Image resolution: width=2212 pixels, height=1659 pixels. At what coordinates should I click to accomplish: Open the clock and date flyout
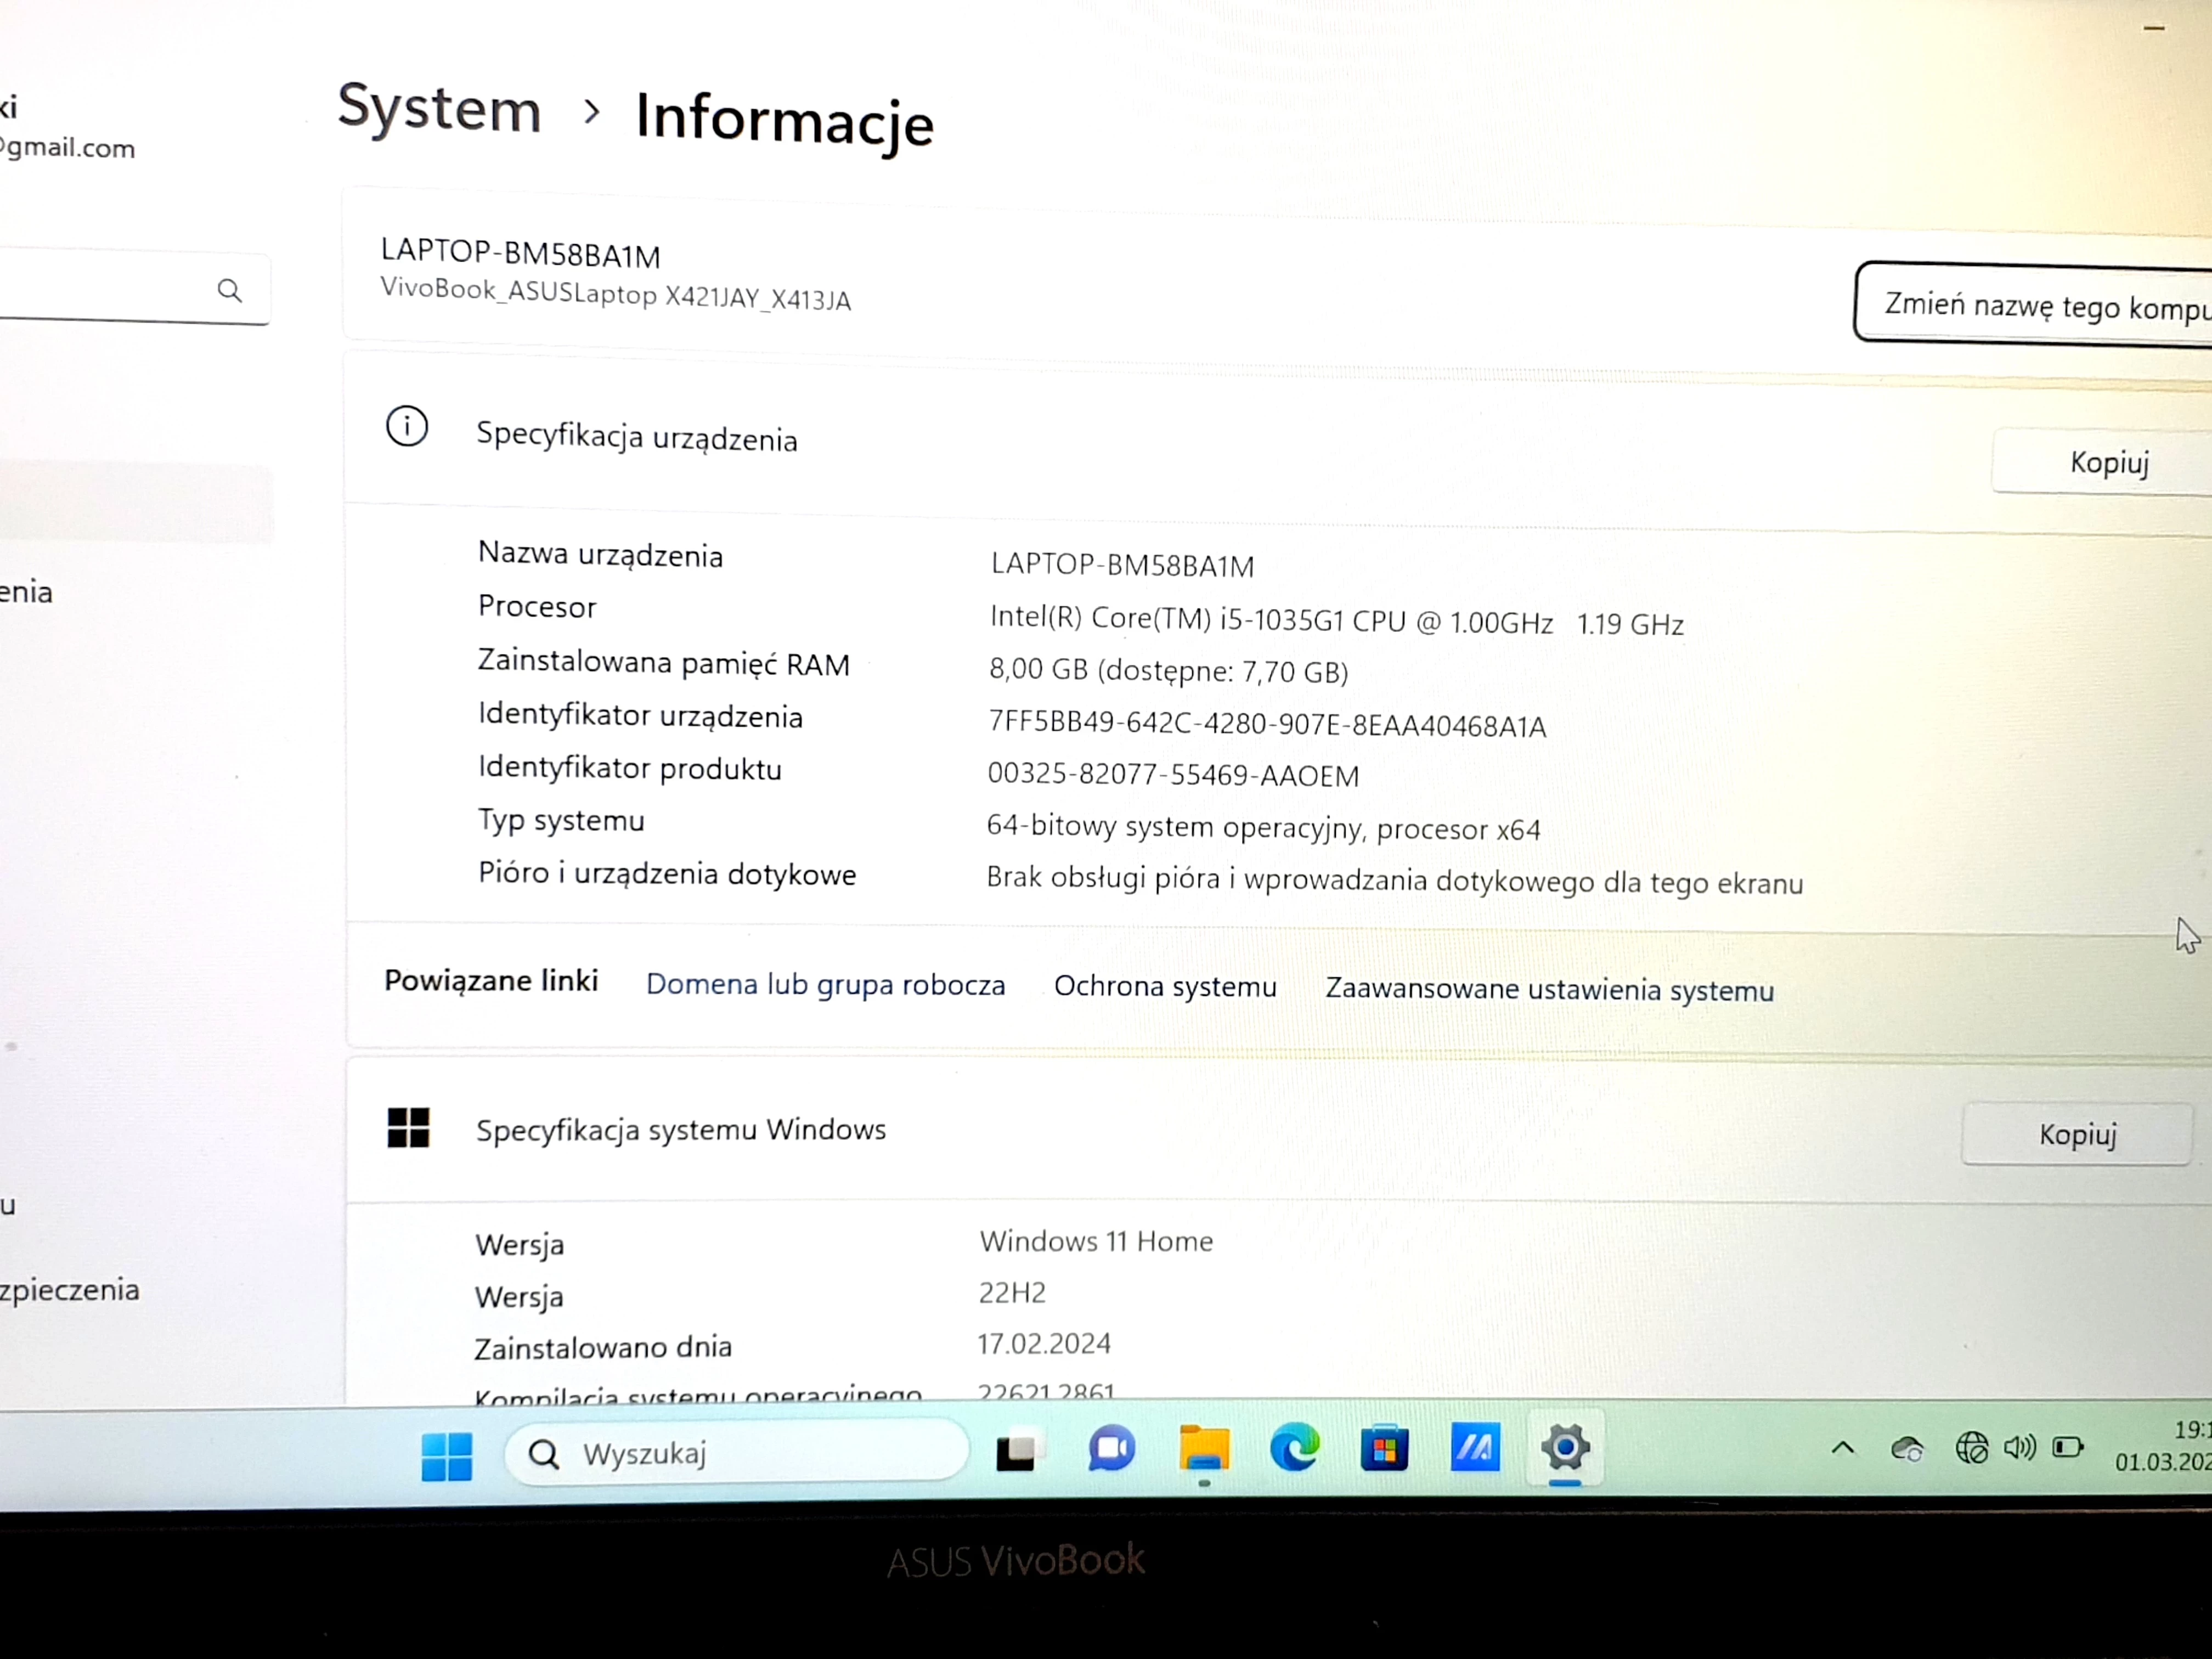pyautogui.click(x=2163, y=1446)
